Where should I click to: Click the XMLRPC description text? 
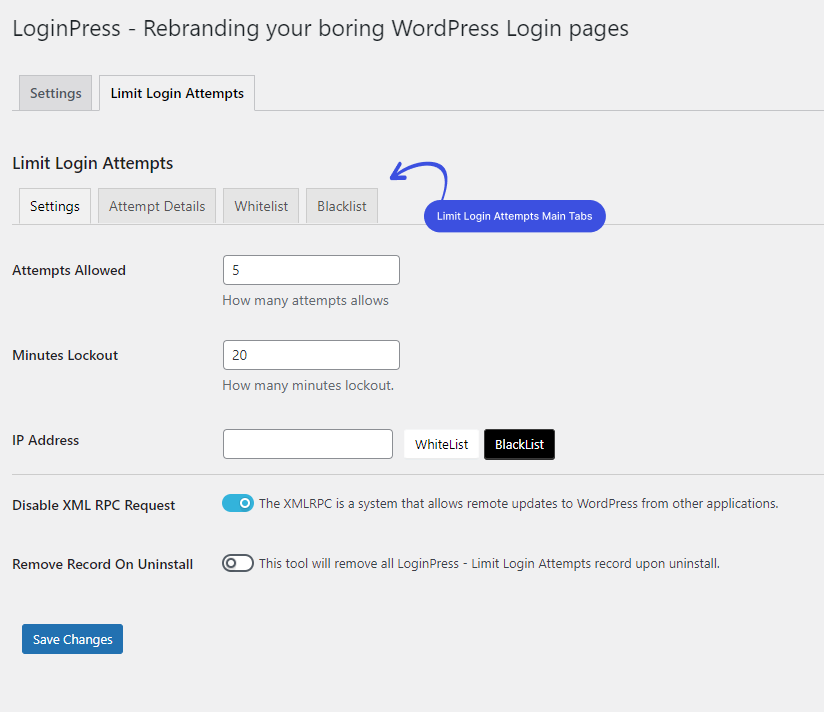(x=519, y=503)
